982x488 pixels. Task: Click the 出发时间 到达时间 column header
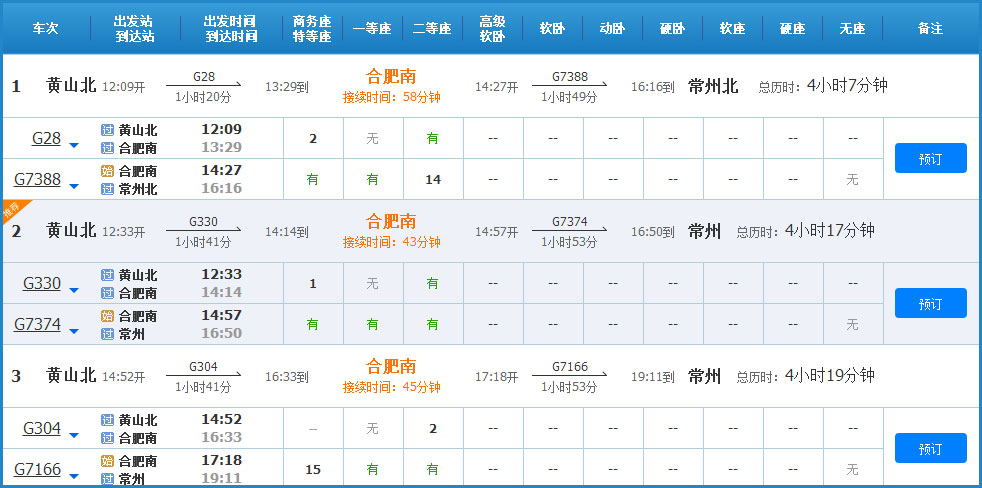231,29
